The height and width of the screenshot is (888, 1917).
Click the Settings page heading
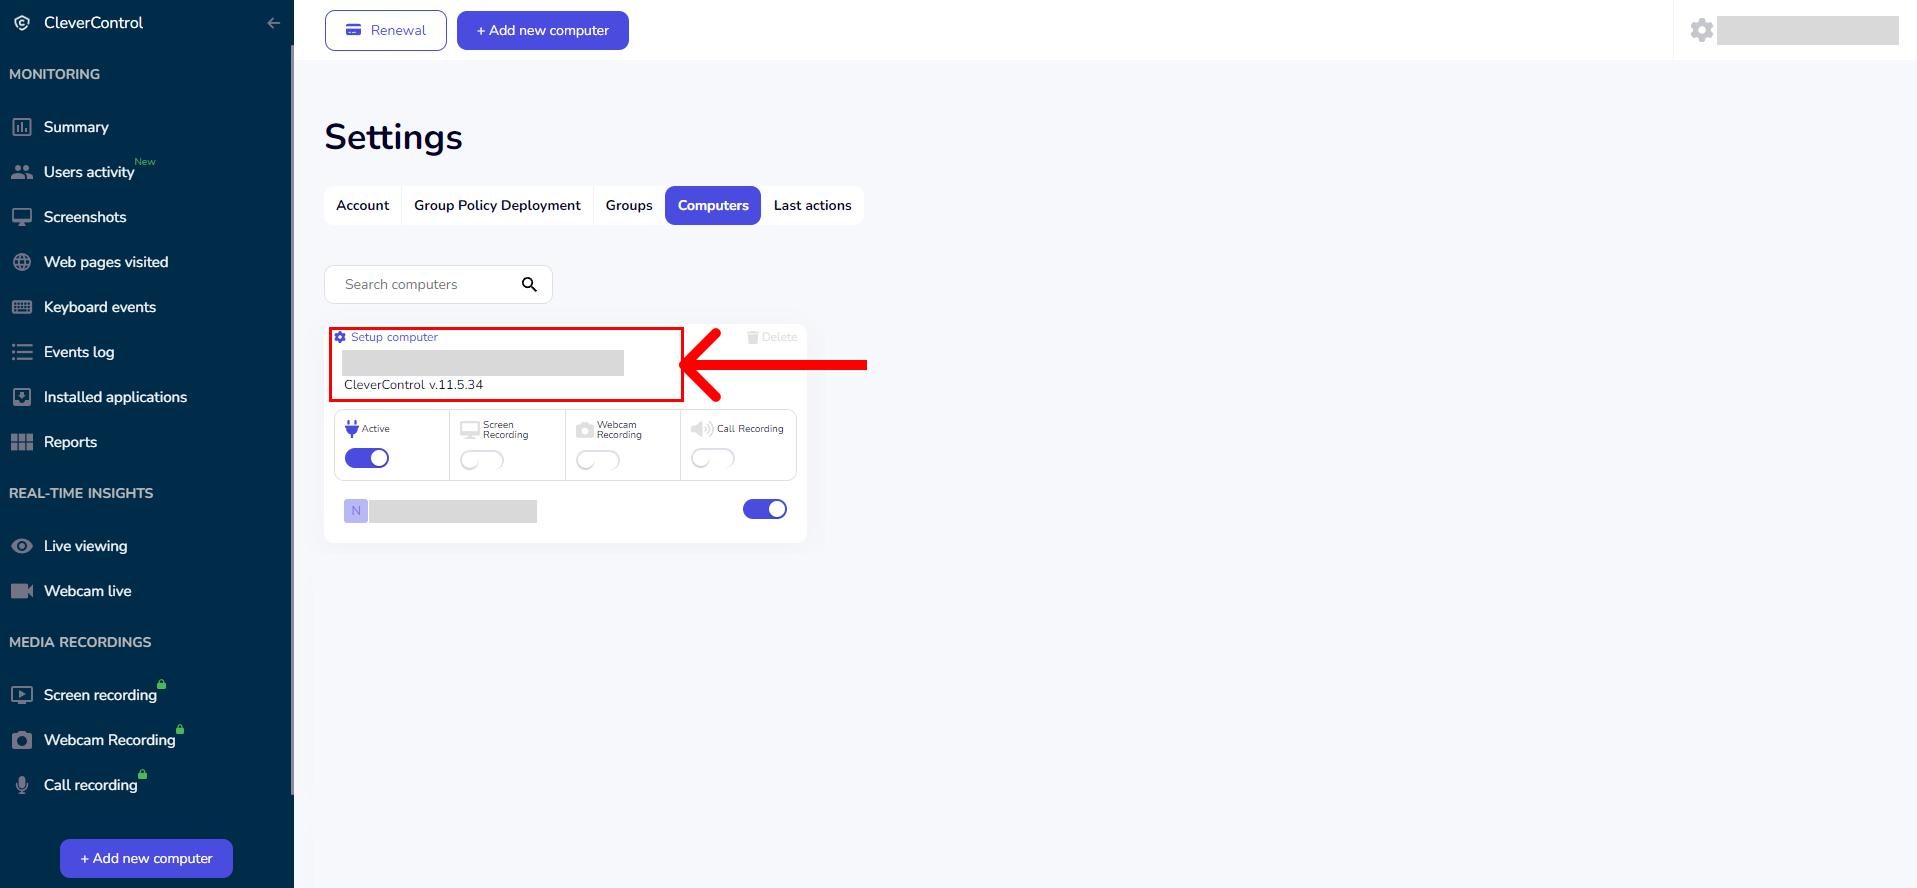coord(393,137)
